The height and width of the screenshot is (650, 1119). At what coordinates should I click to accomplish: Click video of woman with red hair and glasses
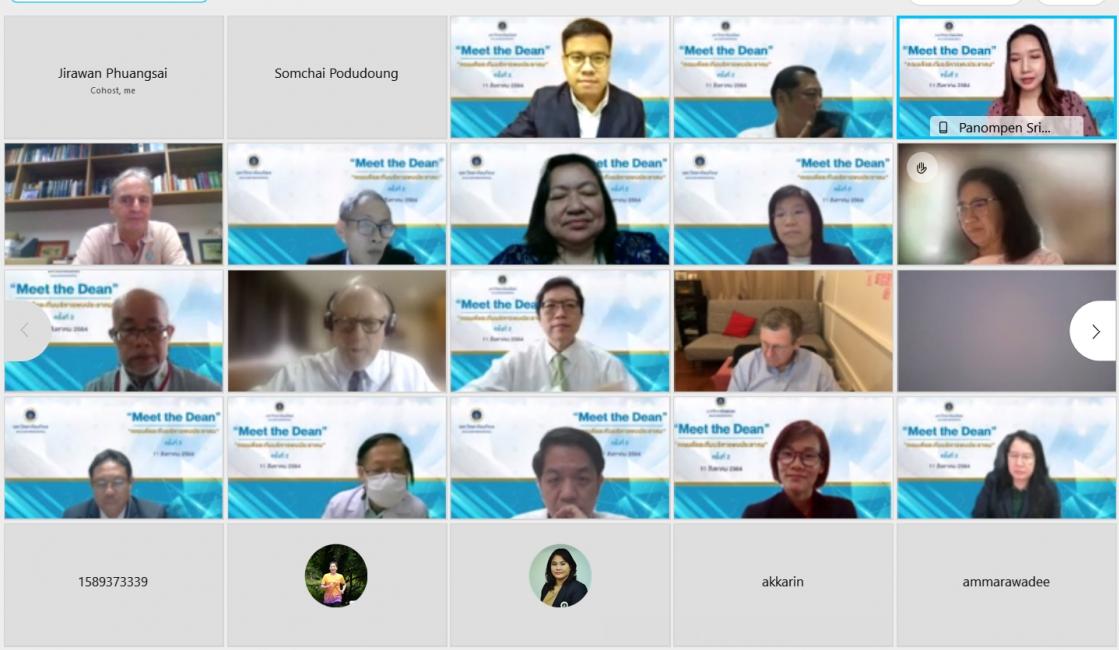tap(783, 457)
